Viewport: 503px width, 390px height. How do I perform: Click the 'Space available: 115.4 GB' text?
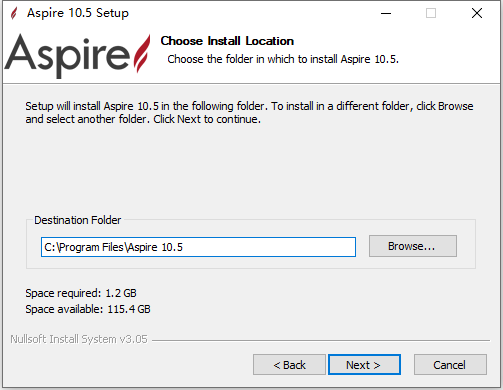pyautogui.click(x=88, y=309)
